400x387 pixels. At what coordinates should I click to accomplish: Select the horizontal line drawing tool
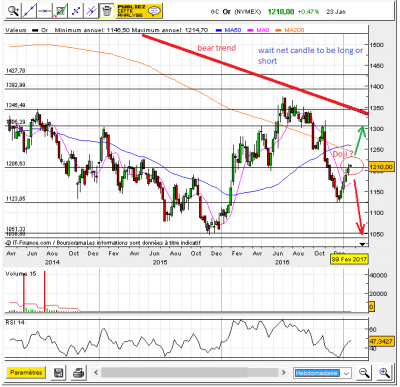click(44, 11)
